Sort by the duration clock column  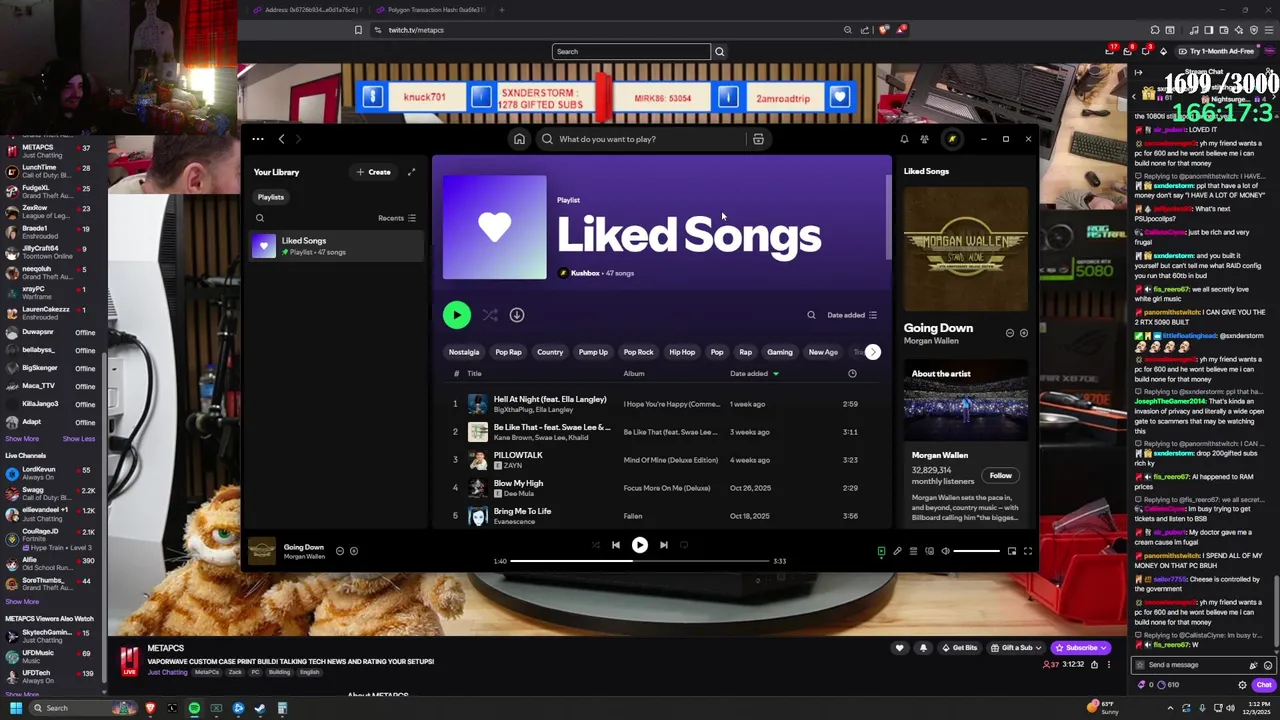(x=852, y=374)
